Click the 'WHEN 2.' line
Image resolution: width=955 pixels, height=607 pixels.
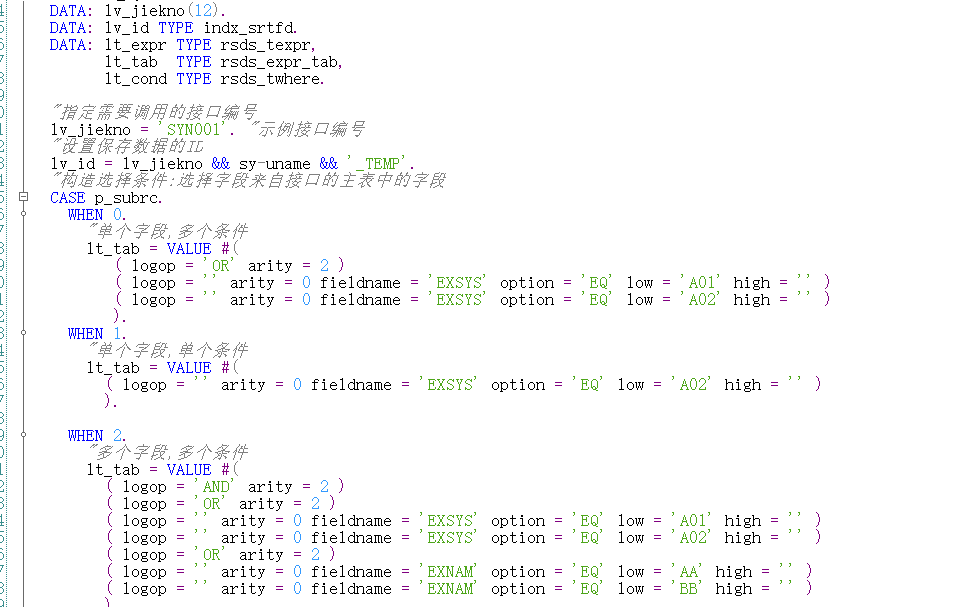(x=97, y=436)
